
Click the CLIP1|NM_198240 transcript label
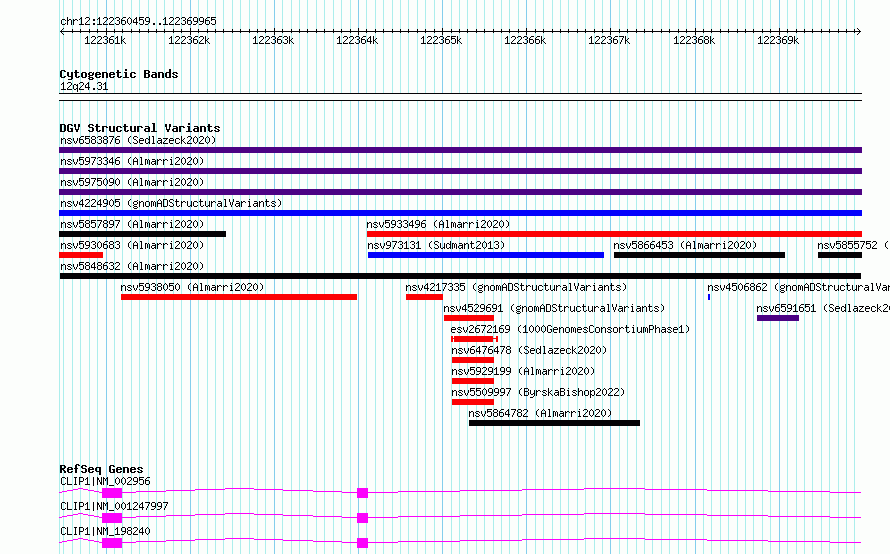click(105, 531)
